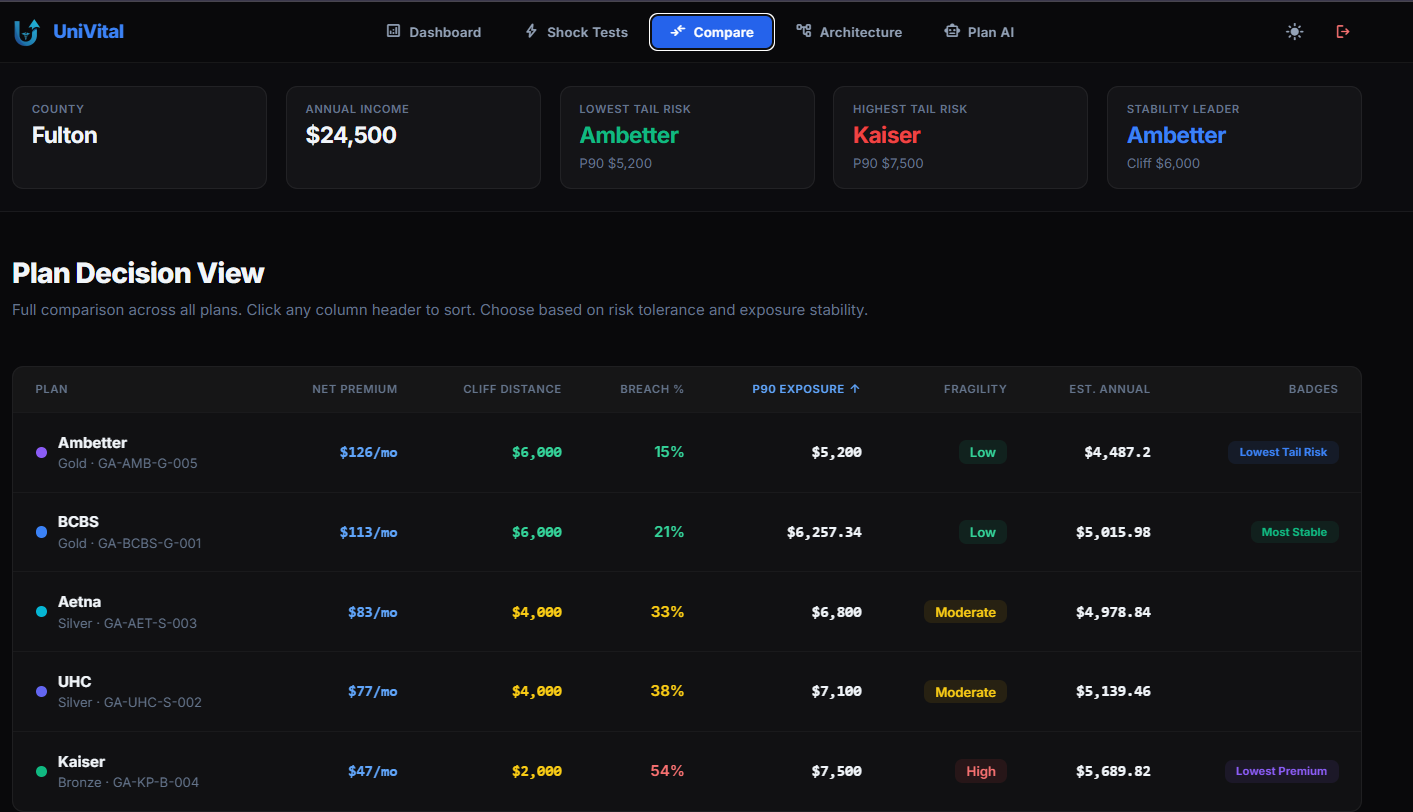Image resolution: width=1413 pixels, height=812 pixels.
Task: Sort by Net Premium column header
Action: pyautogui.click(x=355, y=389)
